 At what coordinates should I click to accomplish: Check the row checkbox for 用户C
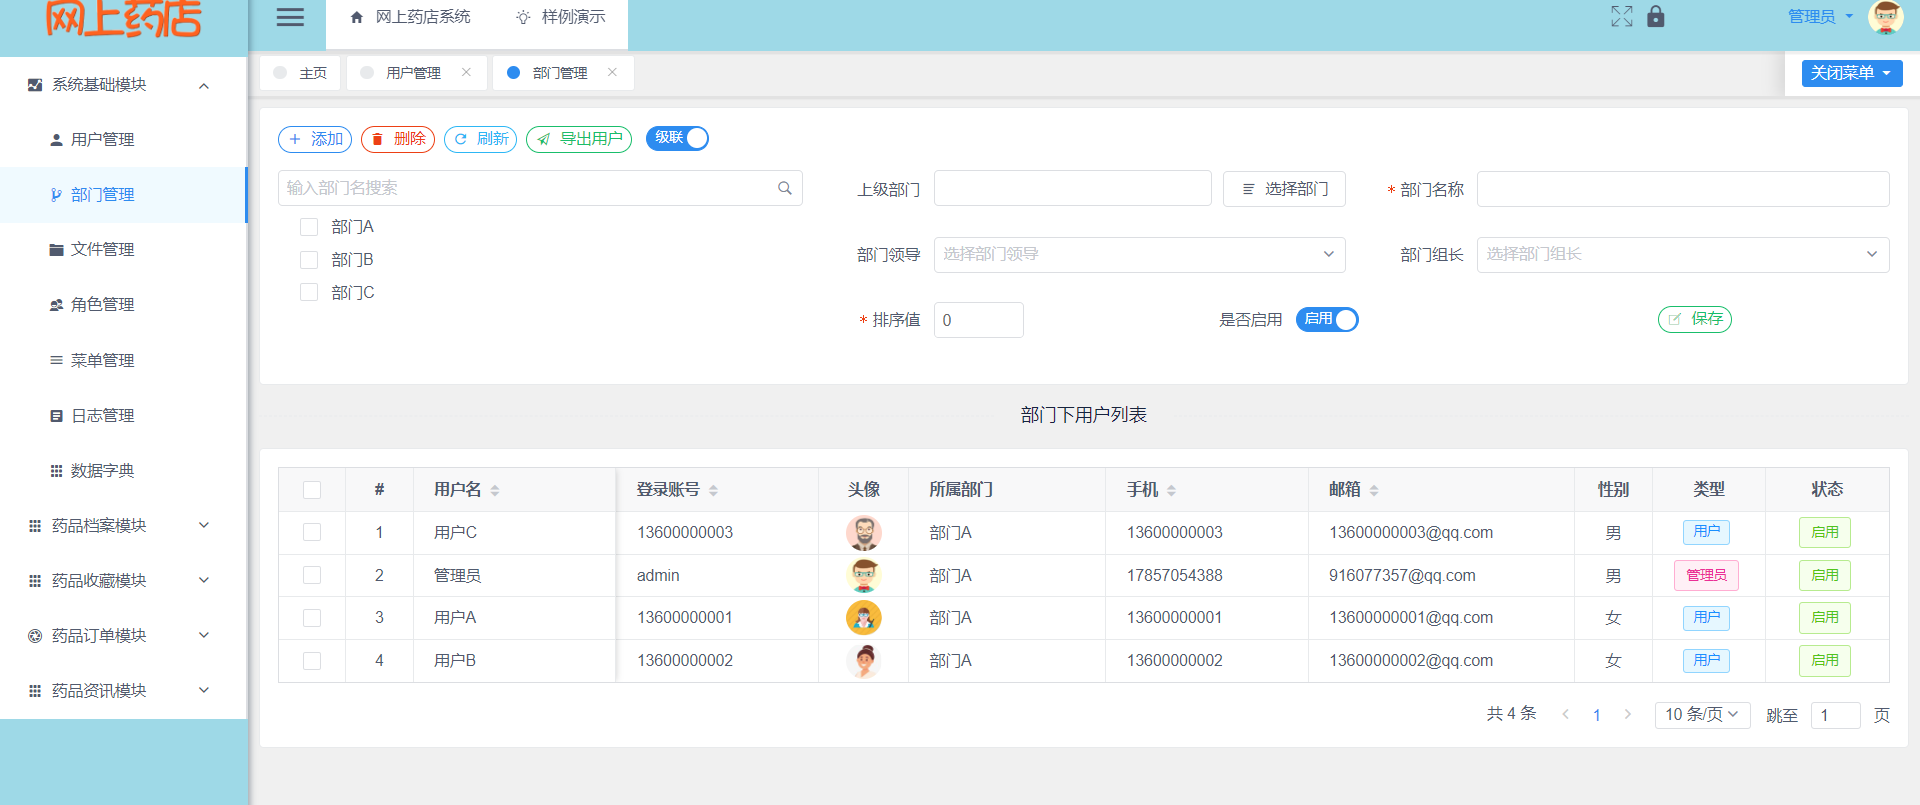click(312, 532)
